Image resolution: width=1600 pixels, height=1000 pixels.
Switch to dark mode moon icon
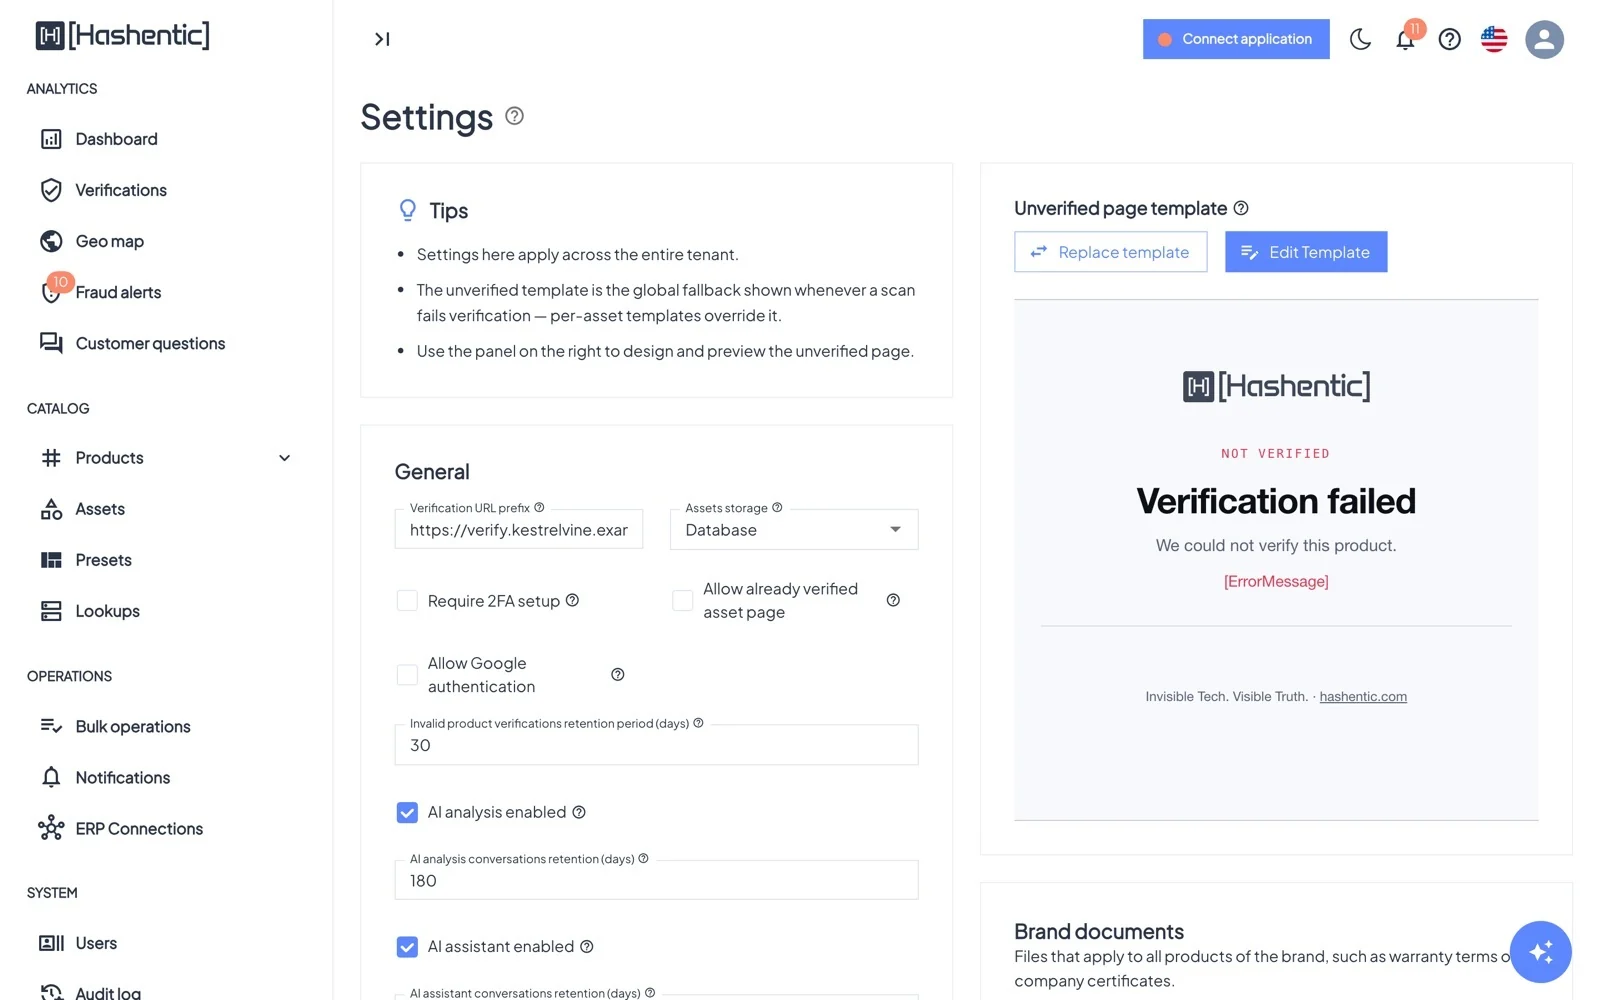click(x=1360, y=39)
